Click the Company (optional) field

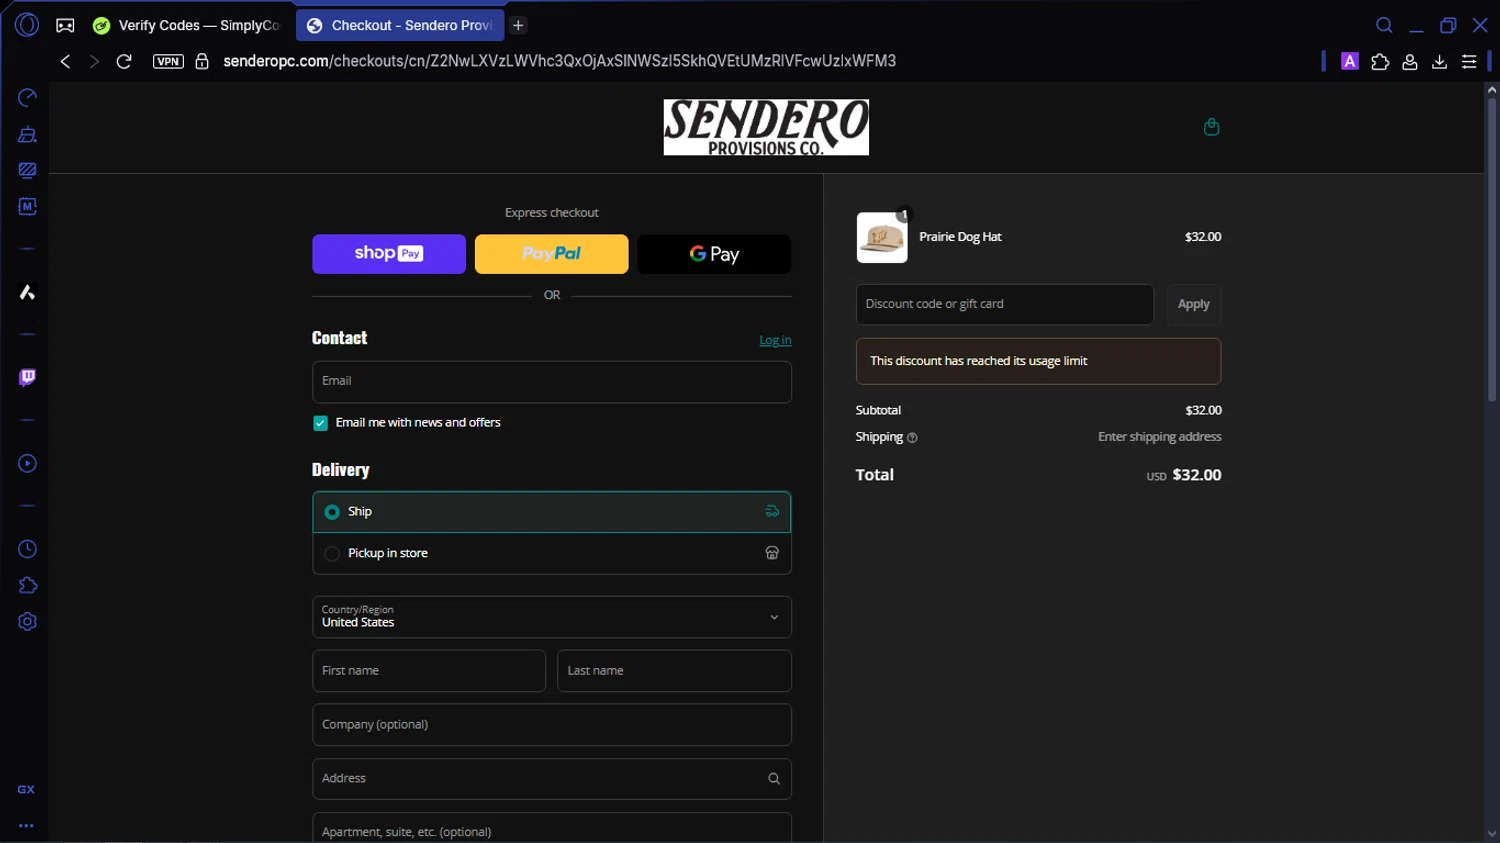[x=552, y=725]
